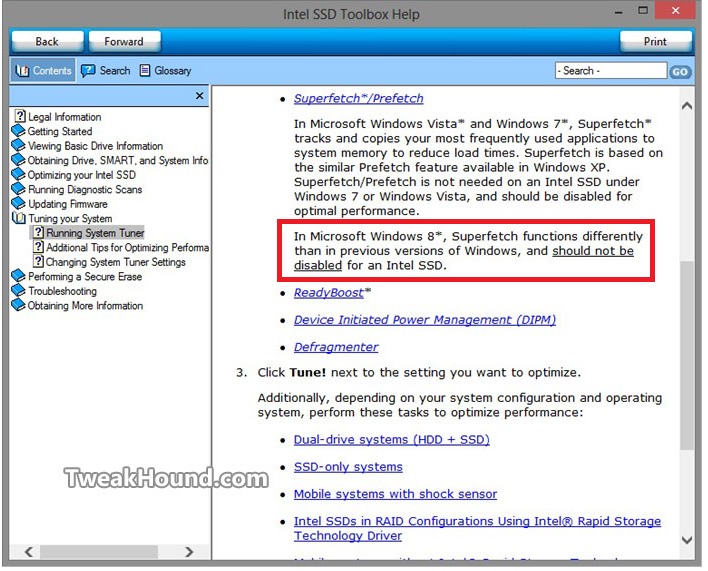Select Changing System Tuner Settings subtopic
The width and height of the screenshot is (708, 571).
coord(116,262)
